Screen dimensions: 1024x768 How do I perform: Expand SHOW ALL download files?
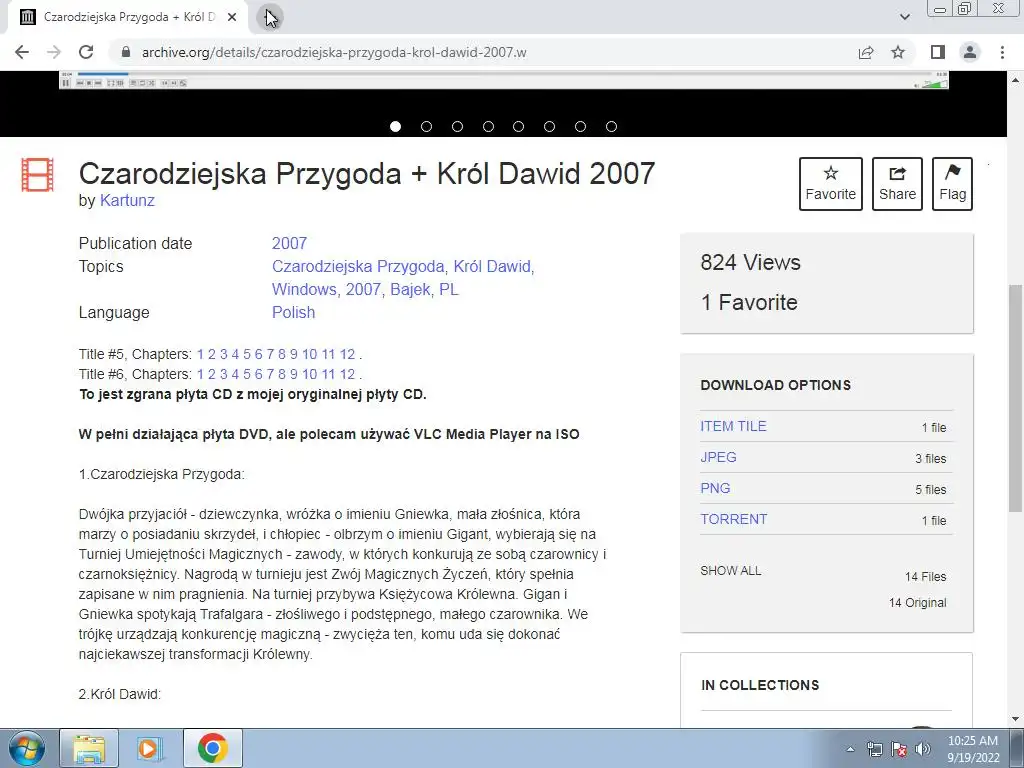731,571
